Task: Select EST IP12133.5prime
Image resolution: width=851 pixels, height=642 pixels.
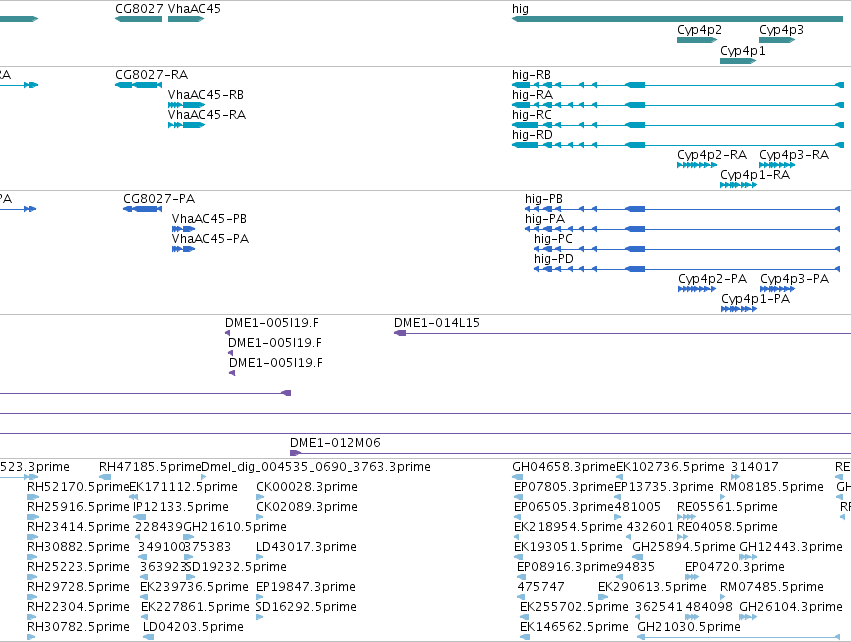Action: tap(139, 517)
